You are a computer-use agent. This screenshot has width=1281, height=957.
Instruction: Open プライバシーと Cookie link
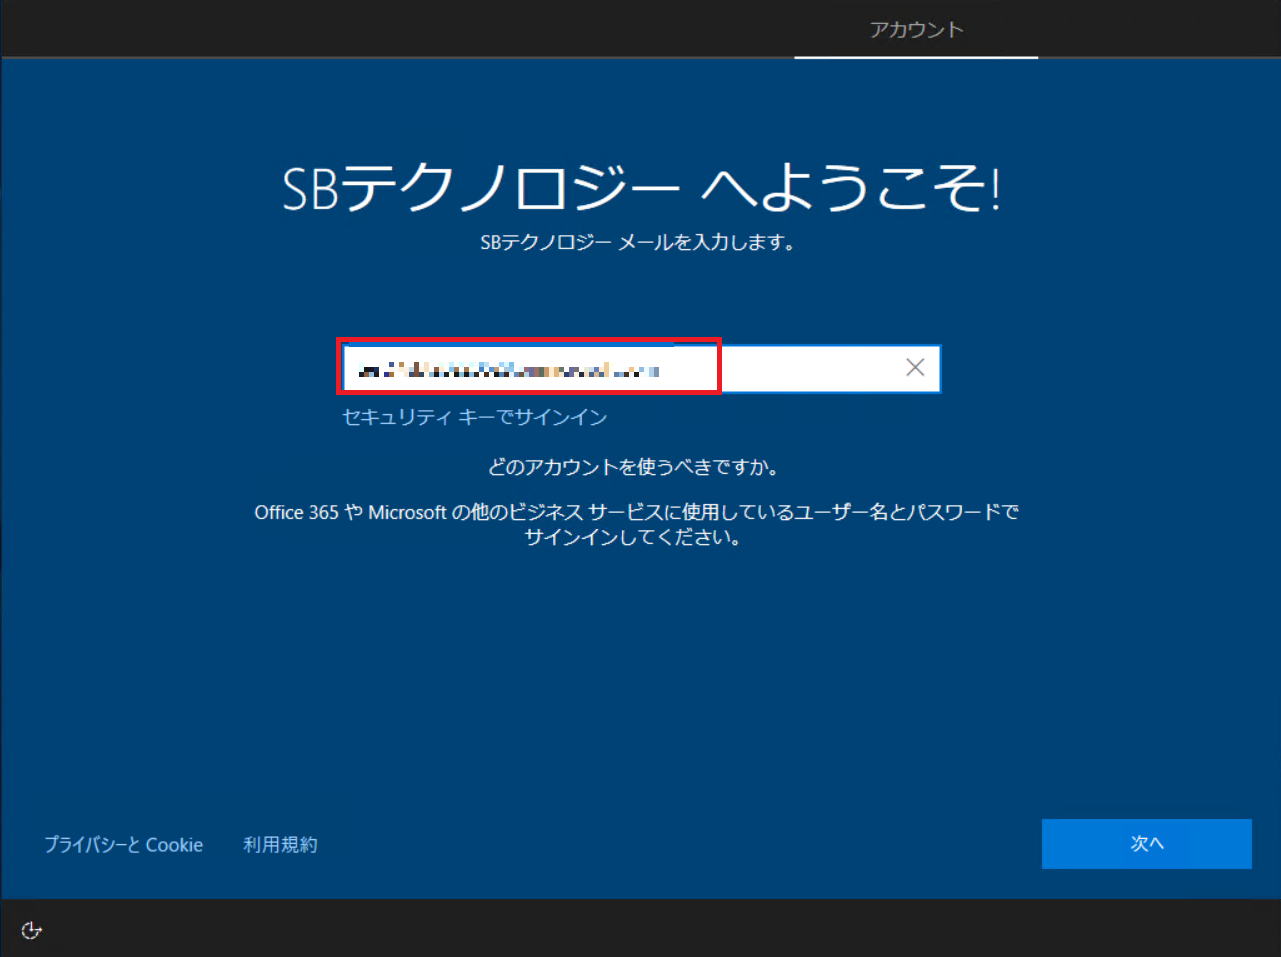(x=123, y=845)
